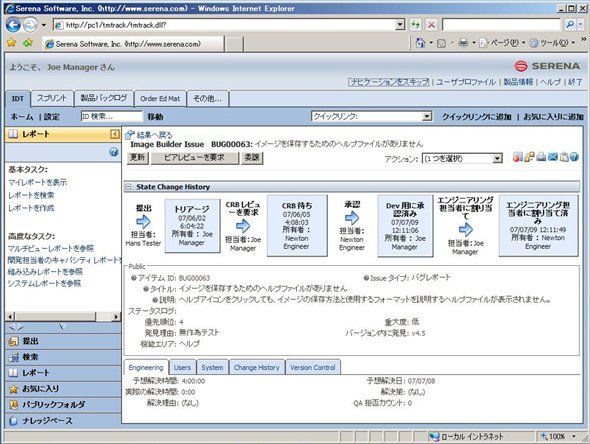Collapse the State Change History section
This screenshot has width=590, height=444.
[128, 187]
